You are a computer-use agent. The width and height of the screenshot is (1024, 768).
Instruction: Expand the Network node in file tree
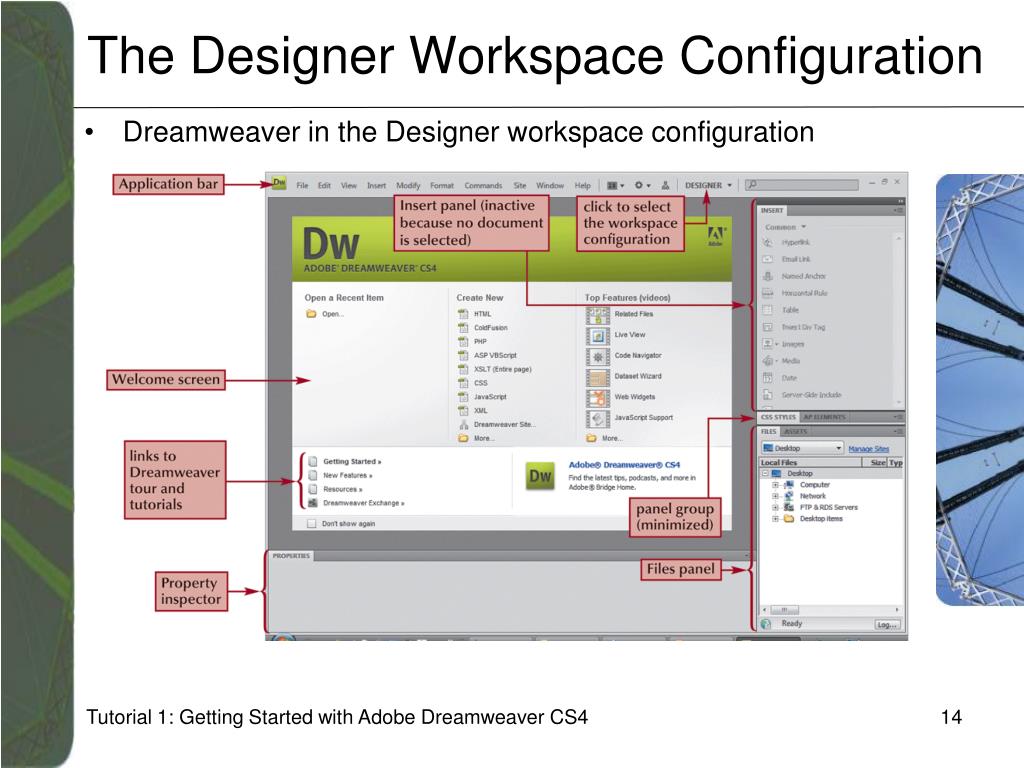(x=776, y=496)
